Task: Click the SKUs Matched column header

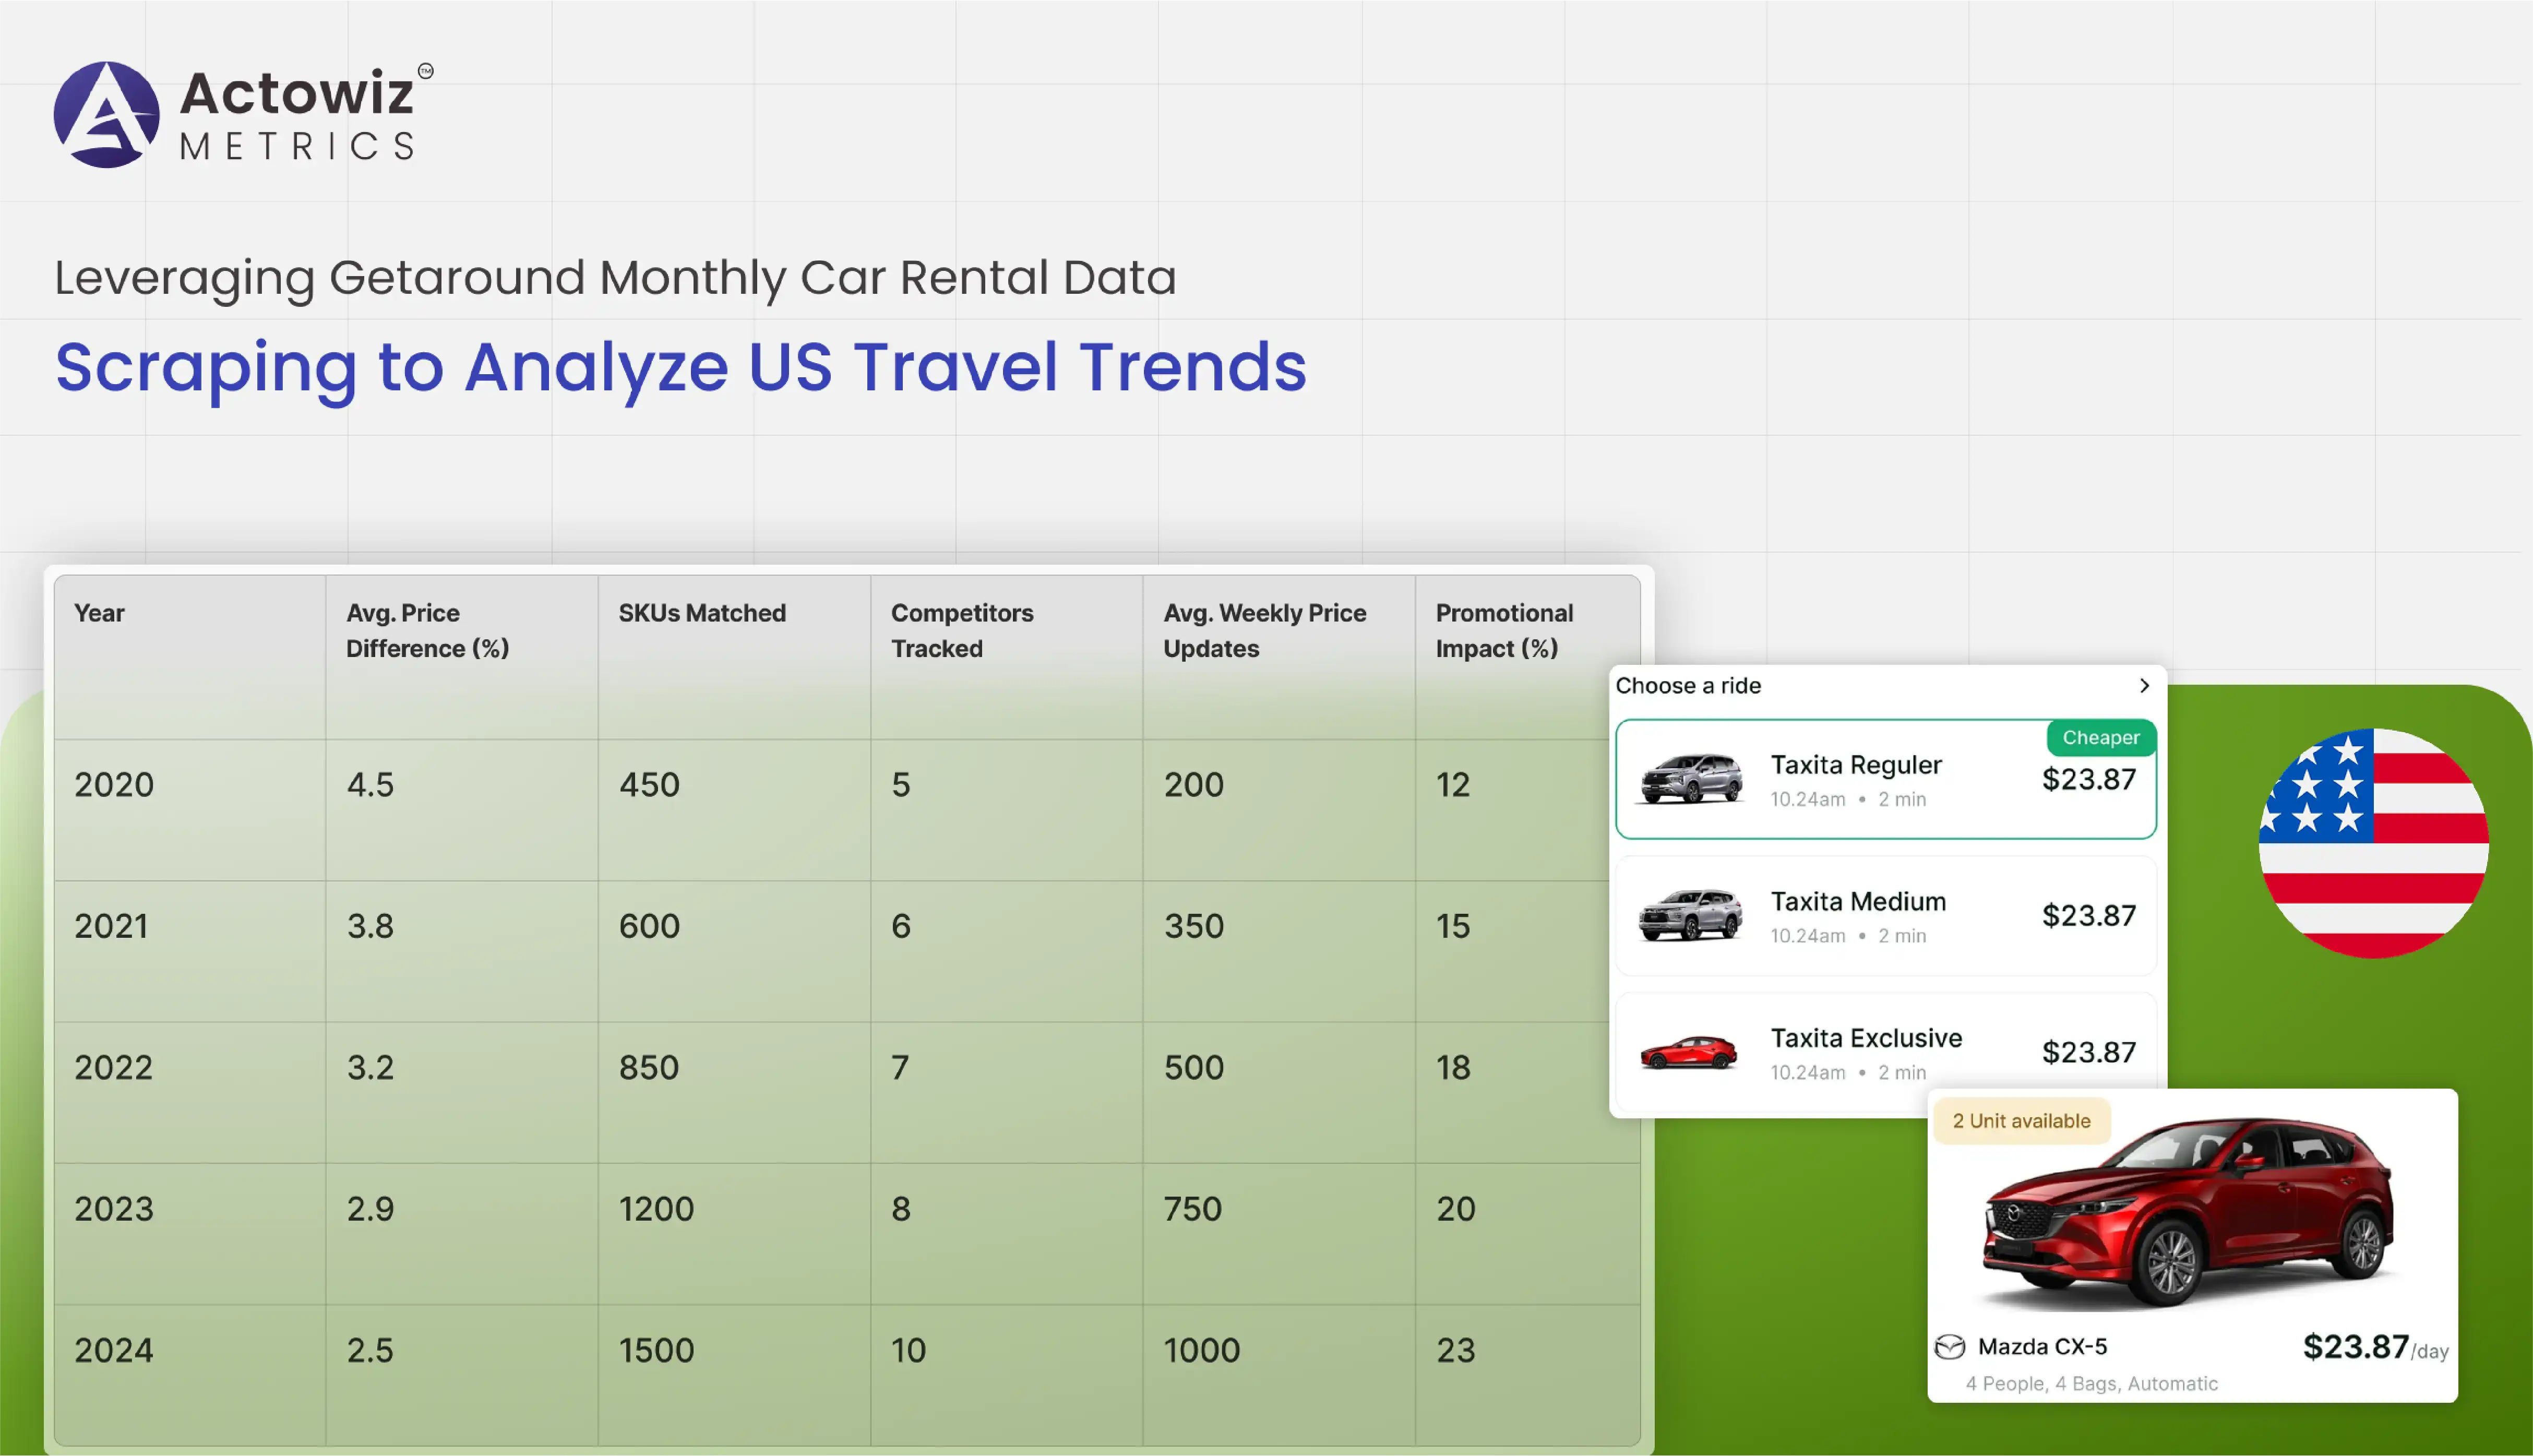Action: pyautogui.click(x=702, y=613)
